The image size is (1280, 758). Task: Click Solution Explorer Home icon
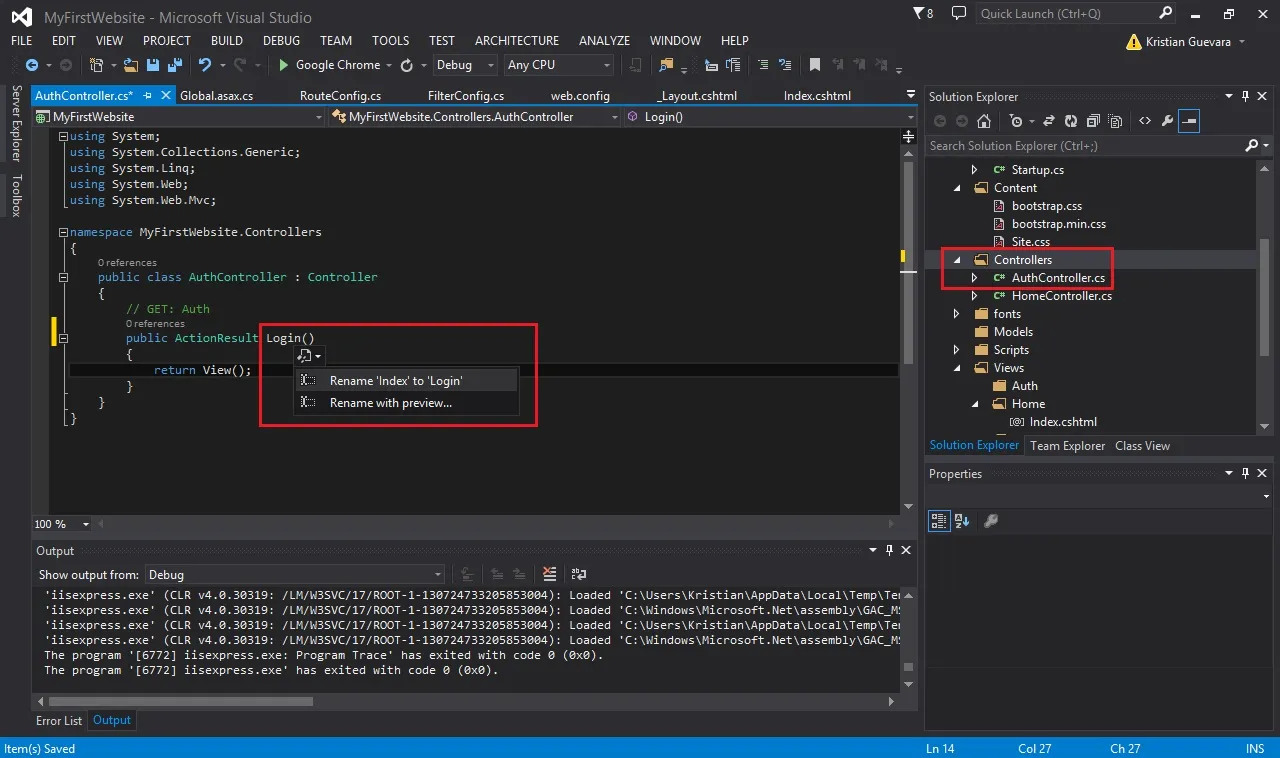pyautogui.click(x=984, y=121)
